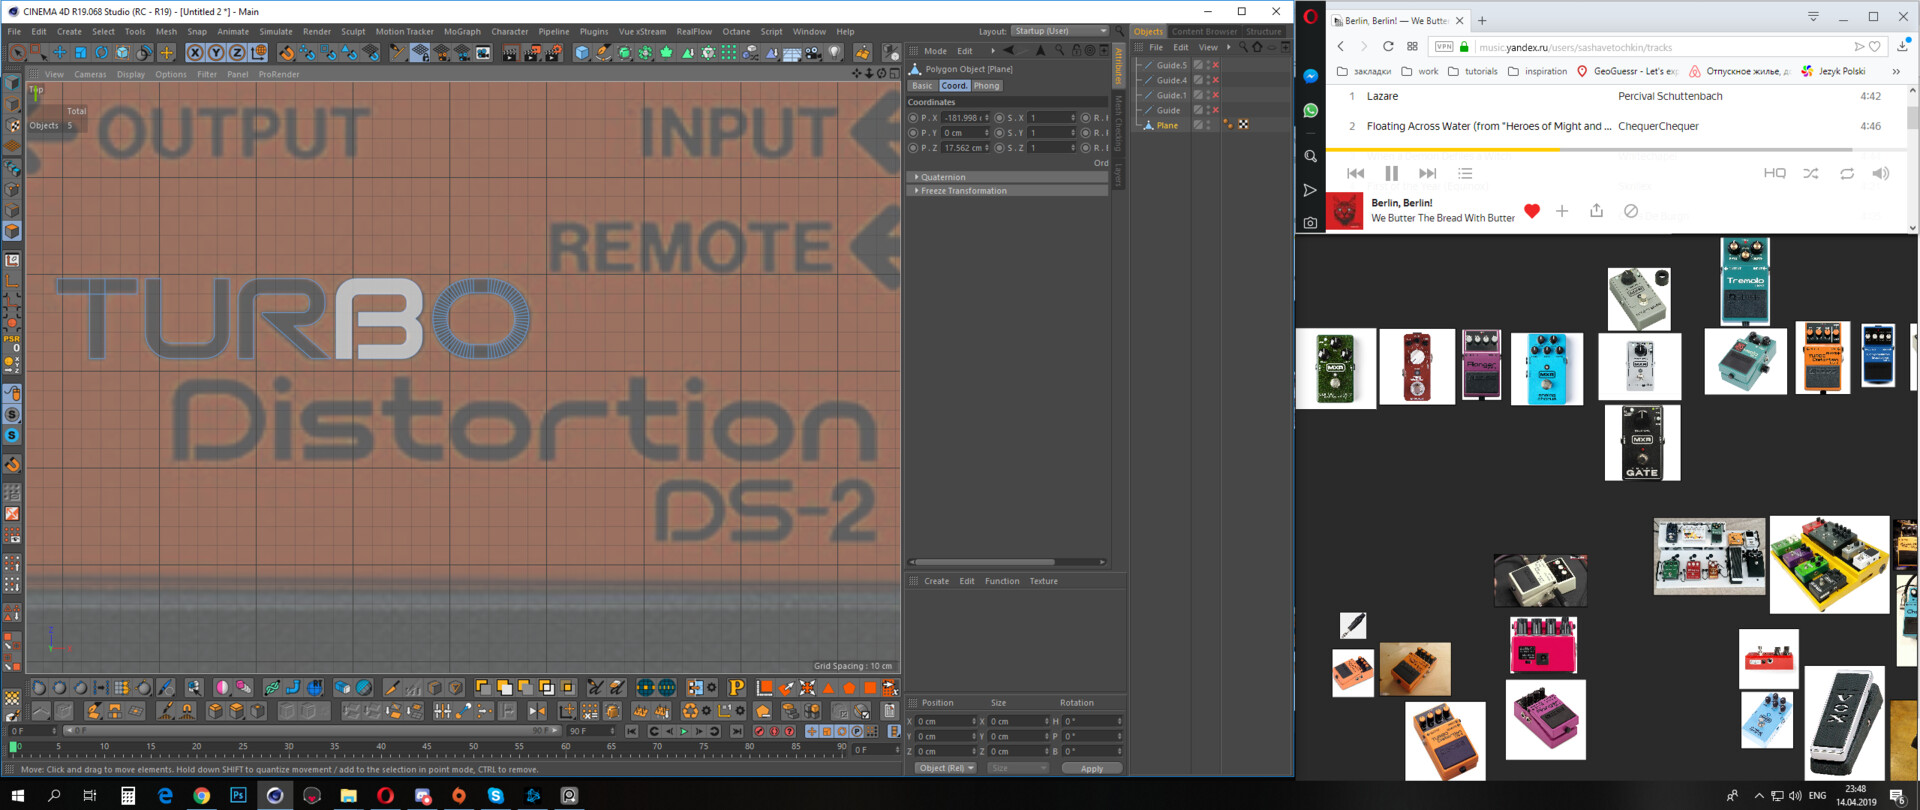
Task: Click timeline ruler at frame 45
Action: 427,747
